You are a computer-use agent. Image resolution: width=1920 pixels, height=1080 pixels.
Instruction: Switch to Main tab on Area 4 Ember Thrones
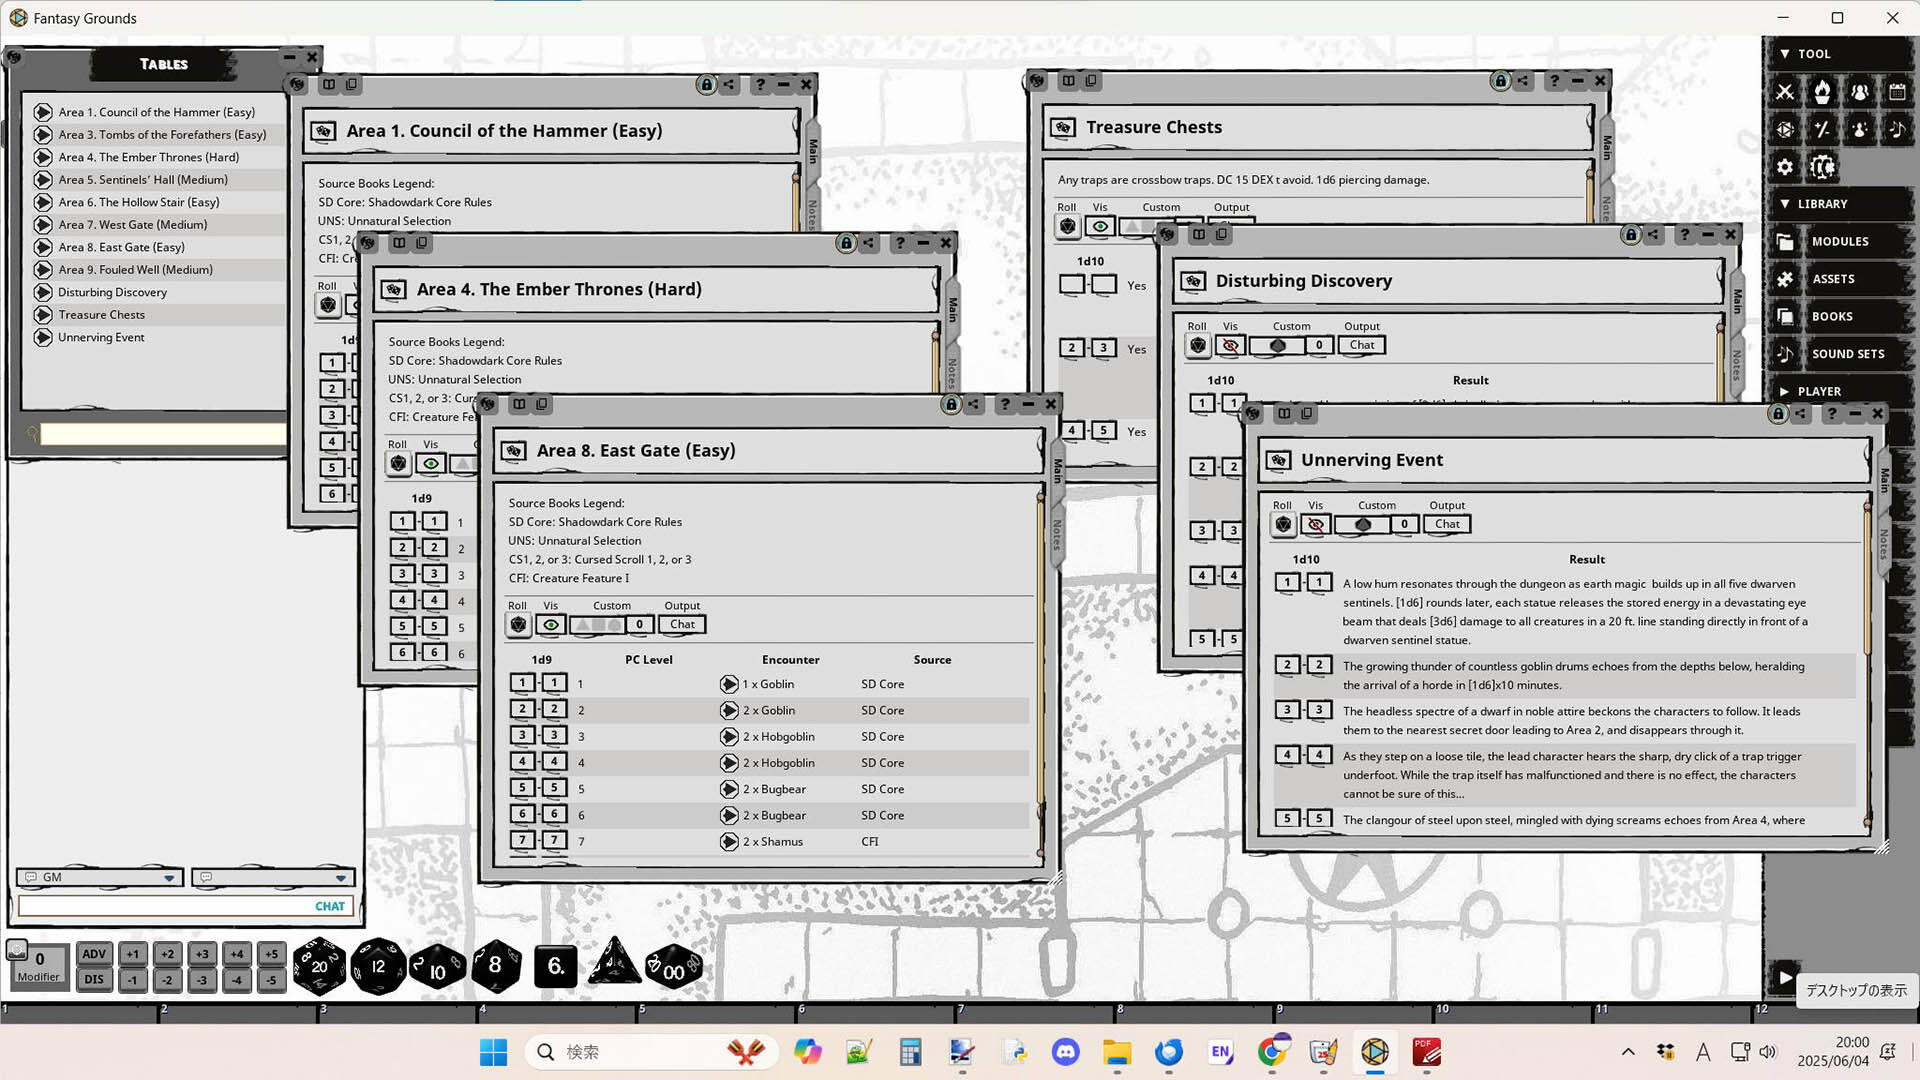click(953, 310)
